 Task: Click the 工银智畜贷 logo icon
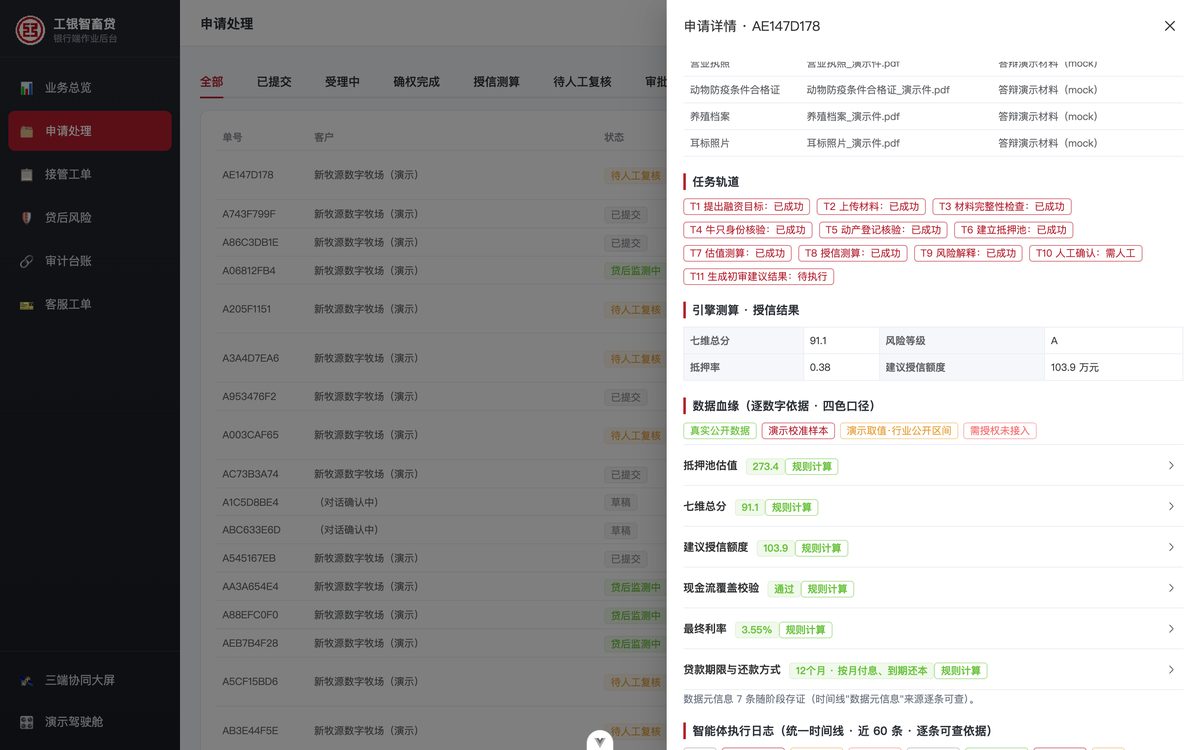coord(30,30)
